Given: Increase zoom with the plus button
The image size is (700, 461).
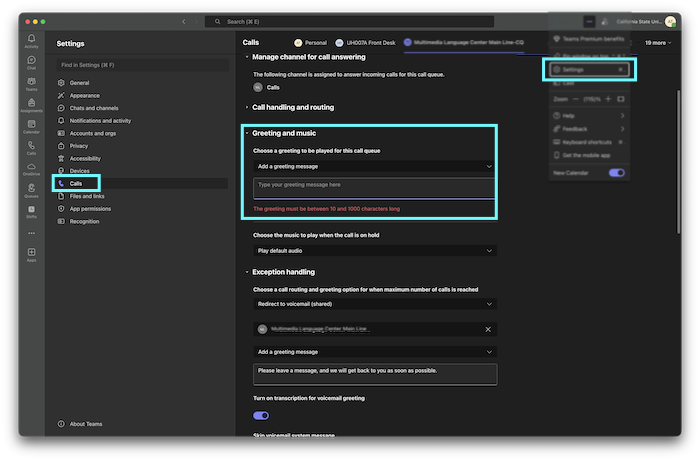Looking at the screenshot, I should 608,100.
